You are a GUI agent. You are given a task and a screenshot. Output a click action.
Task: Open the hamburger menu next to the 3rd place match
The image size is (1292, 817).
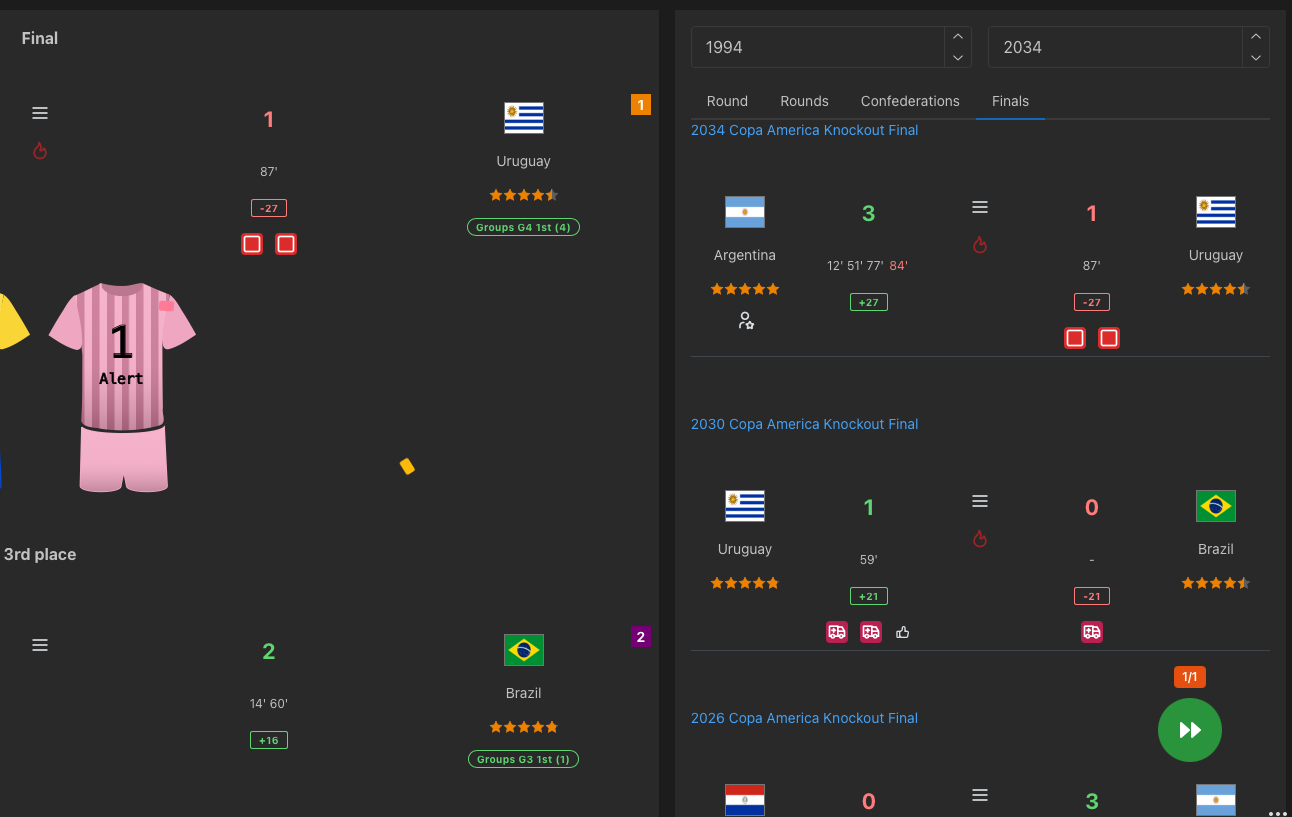pyautogui.click(x=40, y=645)
